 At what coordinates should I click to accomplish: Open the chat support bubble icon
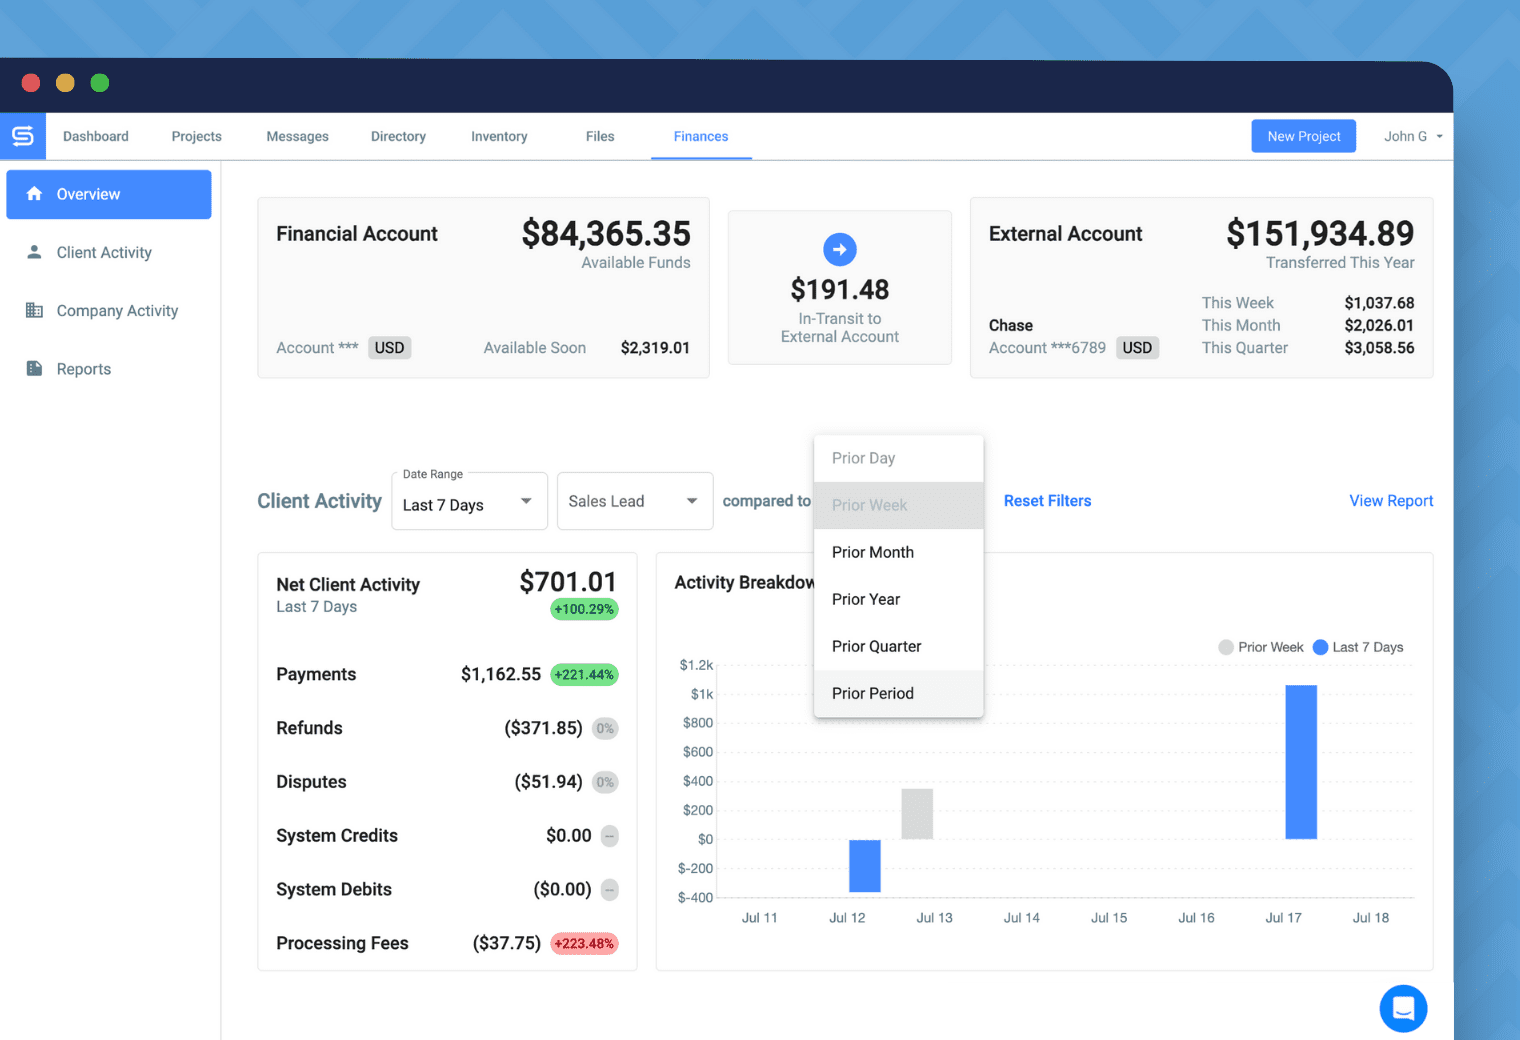click(1403, 1008)
